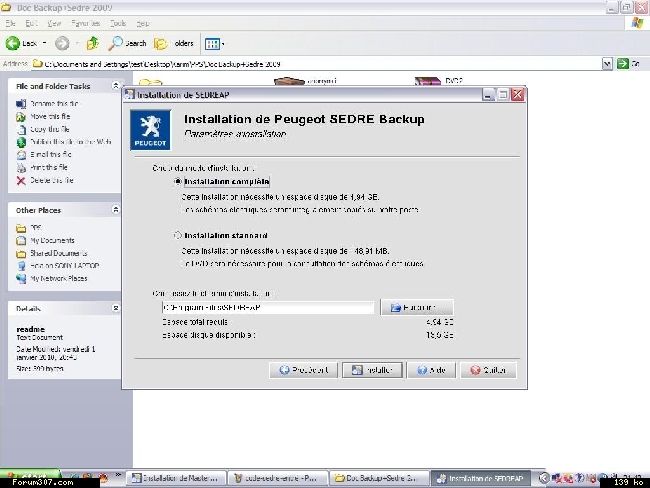Screen dimensions: 650x488
Task: Click the Parcourir browse button
Action: pyautogui.click(x=417, y=307)
